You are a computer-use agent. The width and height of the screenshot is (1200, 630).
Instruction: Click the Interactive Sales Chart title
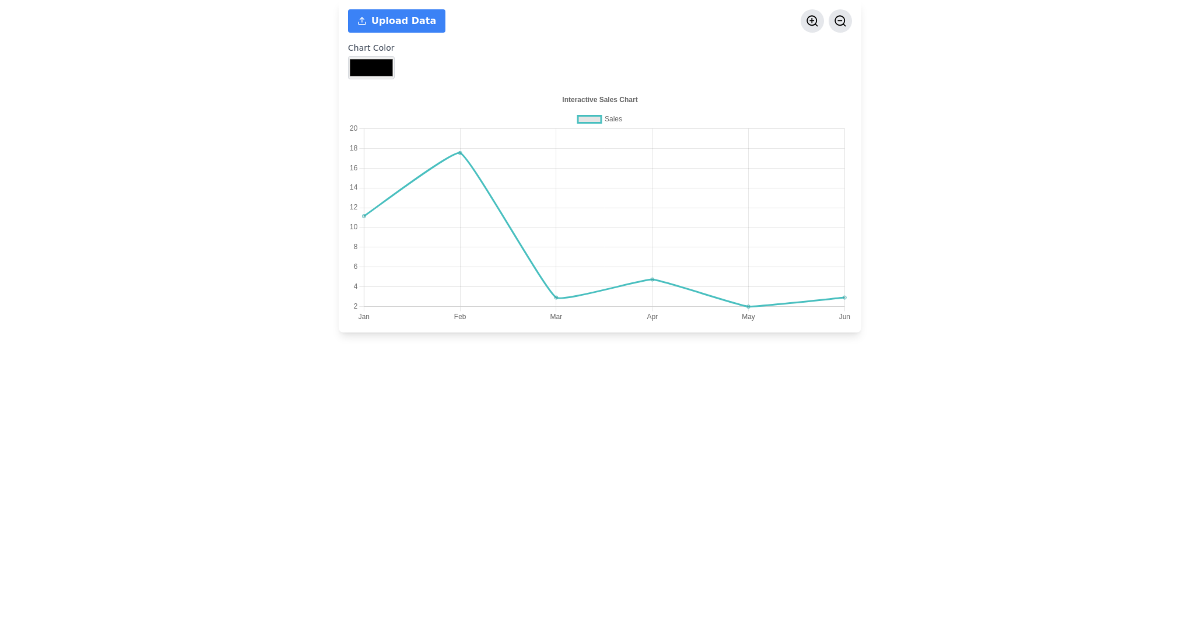pyautogui.click(x=600, y=99)
